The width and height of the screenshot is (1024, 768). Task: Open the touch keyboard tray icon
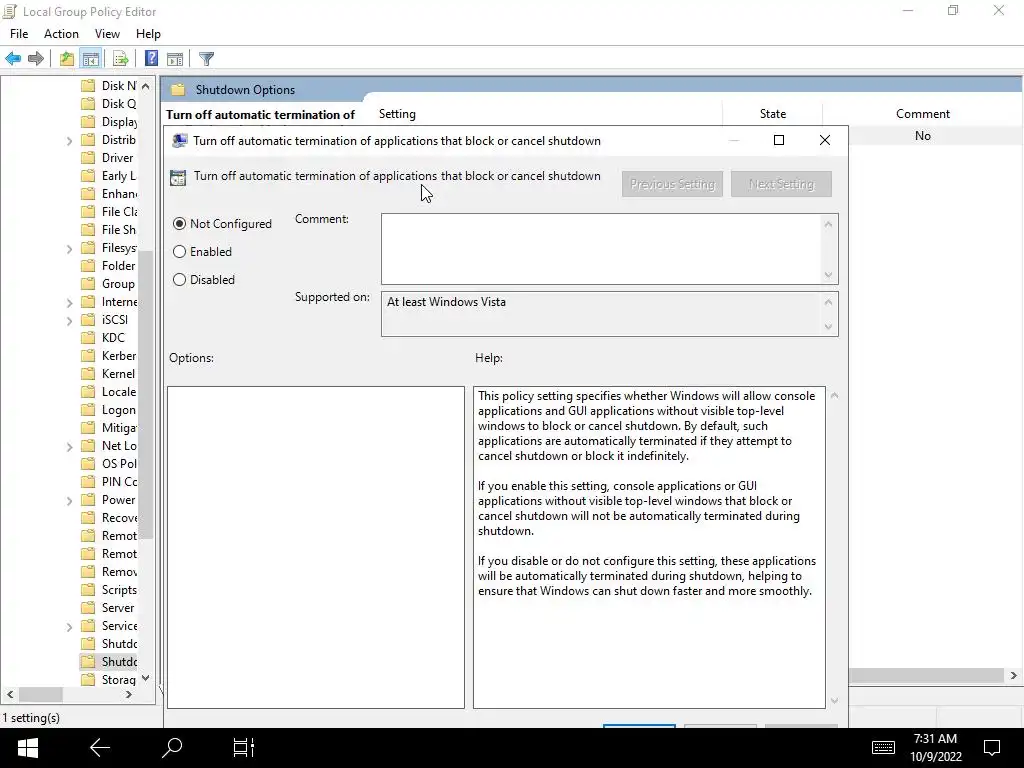884,748
